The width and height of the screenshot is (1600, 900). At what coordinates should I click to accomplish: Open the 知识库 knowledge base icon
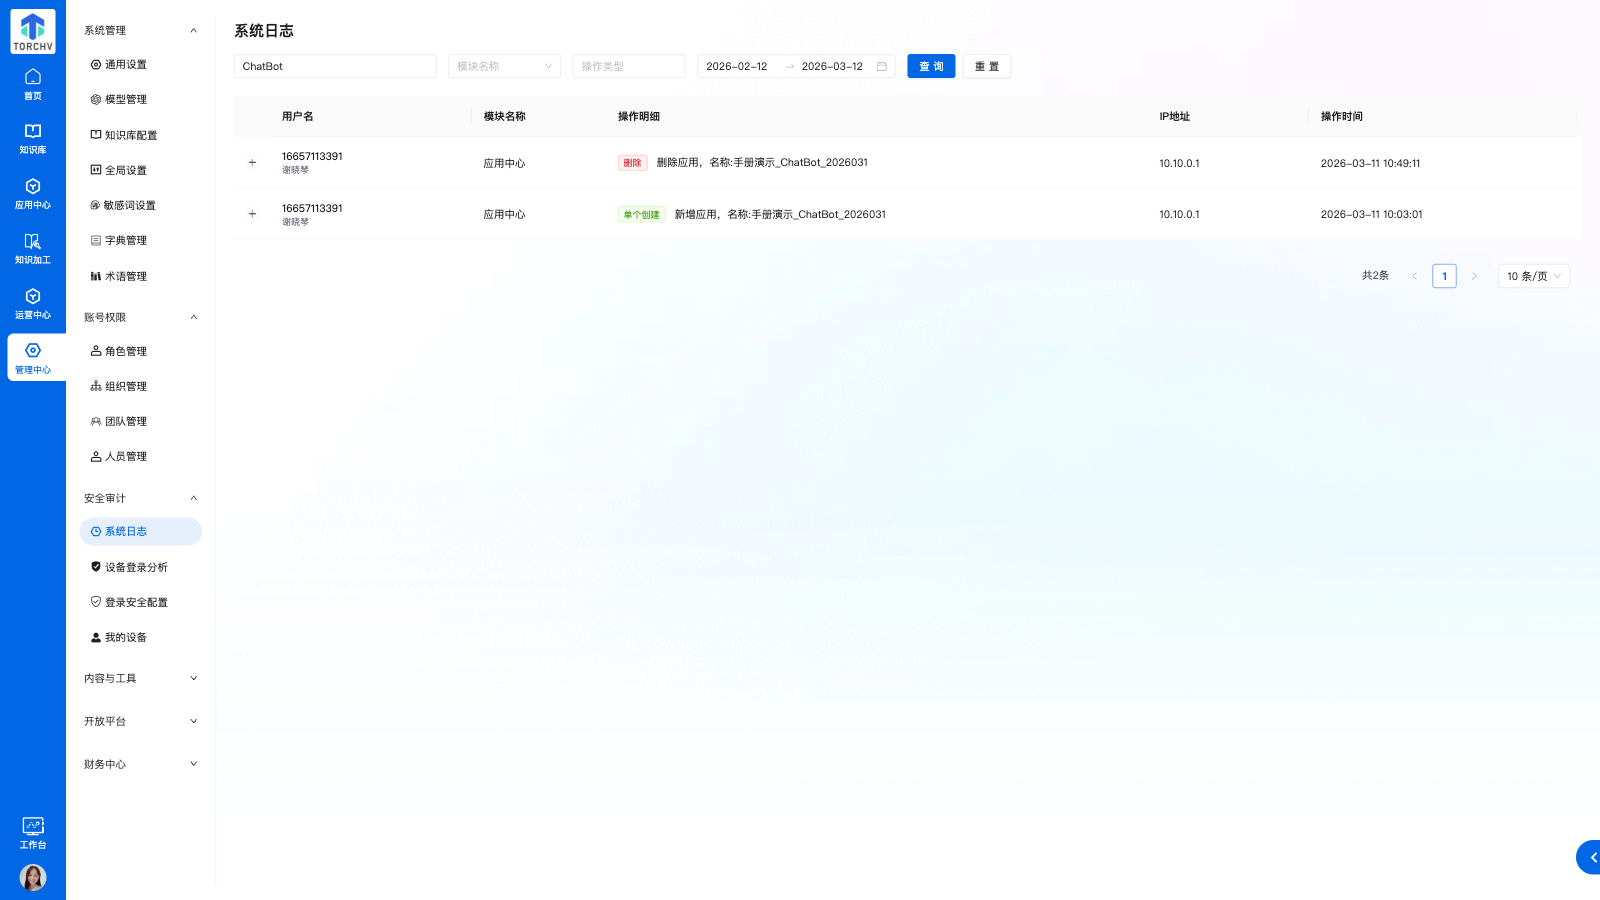pyautogui.click(x=32, y=138)
